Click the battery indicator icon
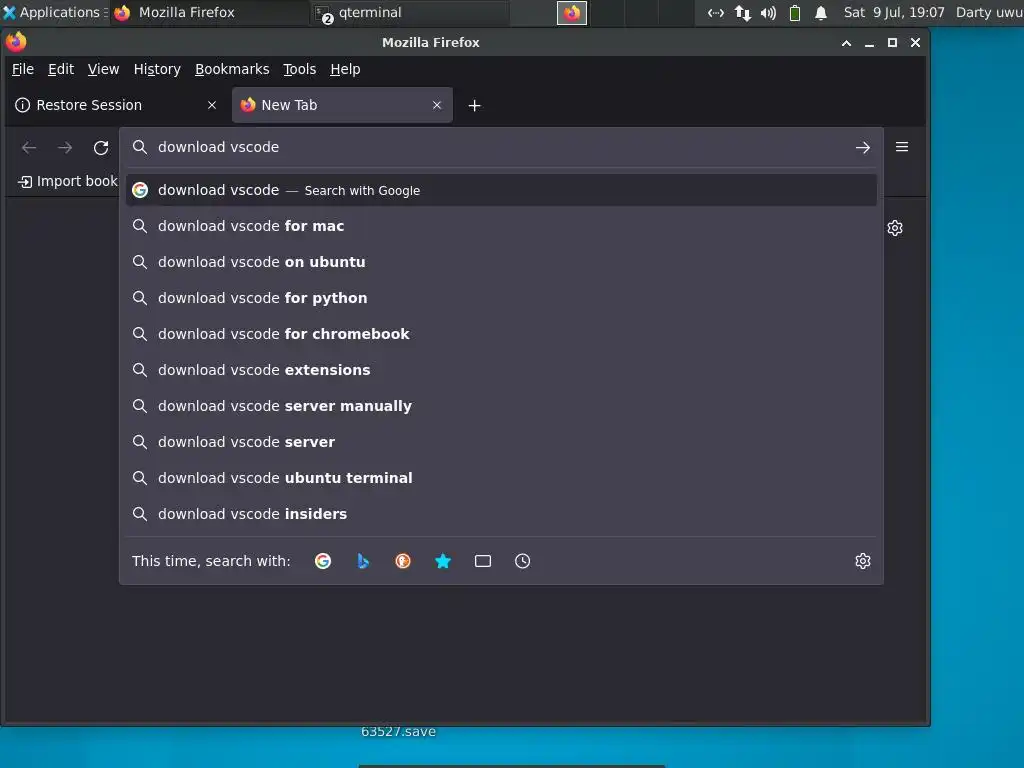The height and width of the screenshot is (768, 1024). pyautogui.click(x=795, y=12)
